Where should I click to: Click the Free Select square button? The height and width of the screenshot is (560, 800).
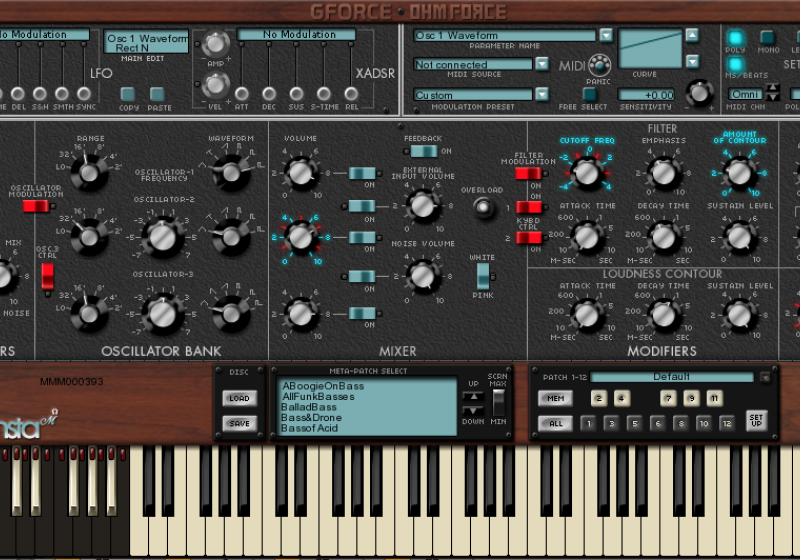(590, 94)
